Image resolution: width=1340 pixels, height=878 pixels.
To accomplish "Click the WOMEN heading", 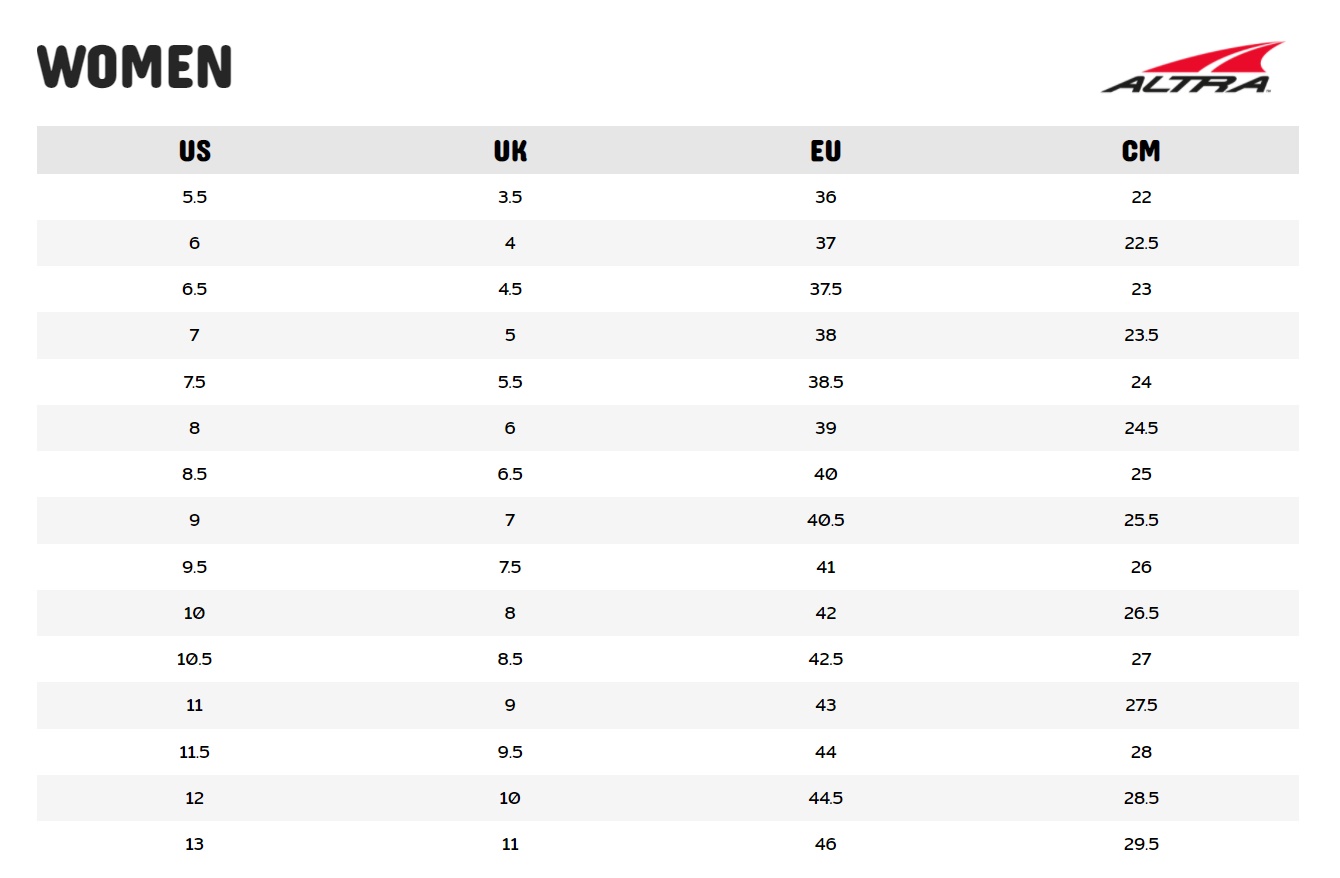I will (134, 67).
